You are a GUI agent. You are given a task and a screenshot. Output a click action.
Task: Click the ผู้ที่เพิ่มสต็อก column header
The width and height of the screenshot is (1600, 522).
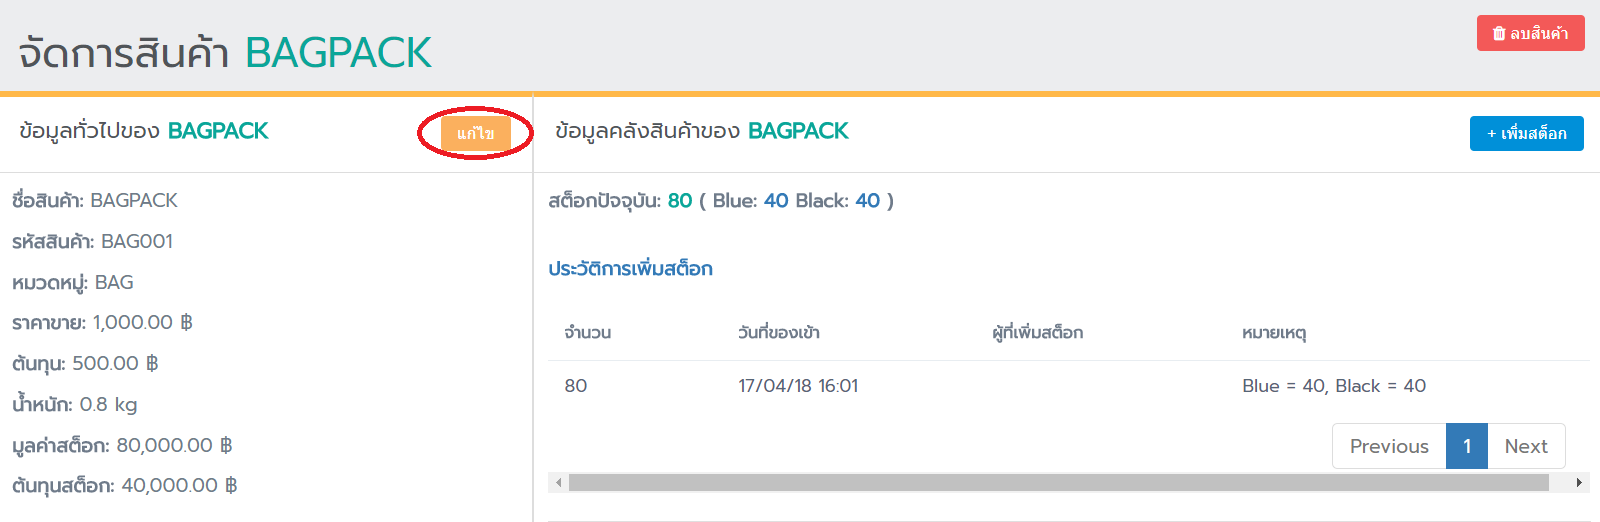(x=1037, y=332)
